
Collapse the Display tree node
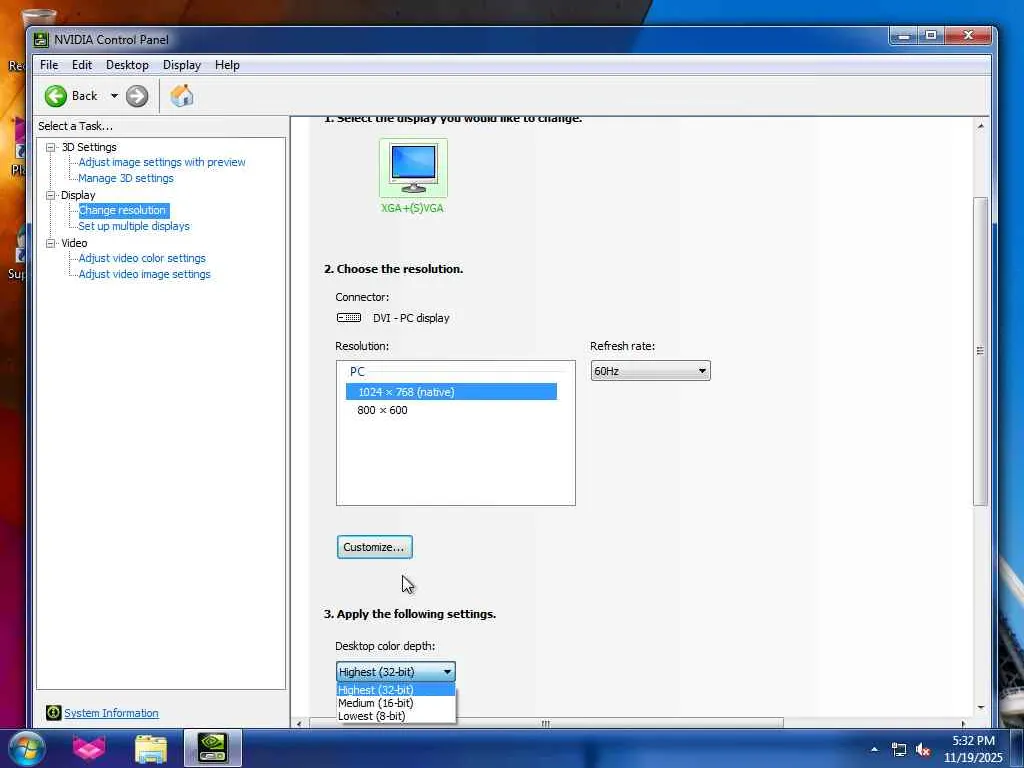(x=50, y=195)
